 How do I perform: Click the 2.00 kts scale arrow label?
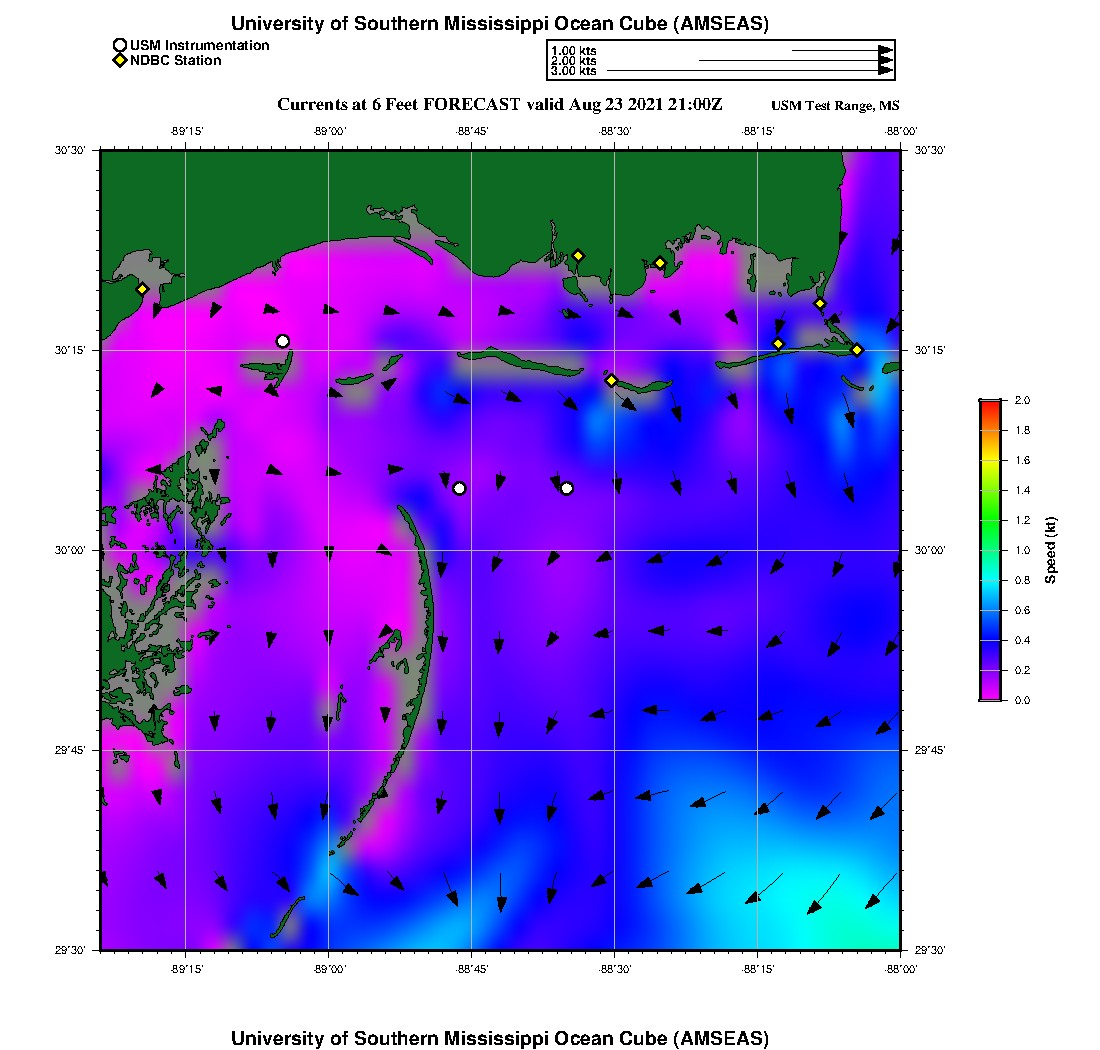coord(573,61)
